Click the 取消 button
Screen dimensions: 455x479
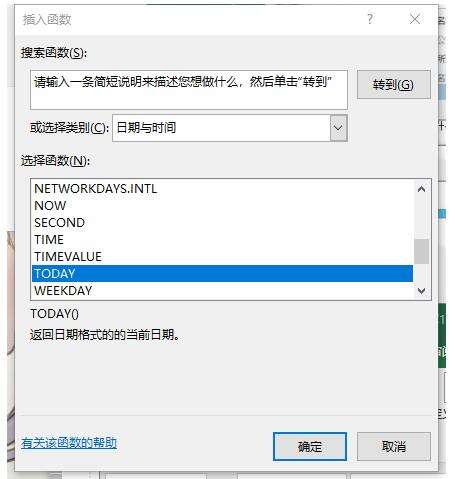[x=394, y=447]
